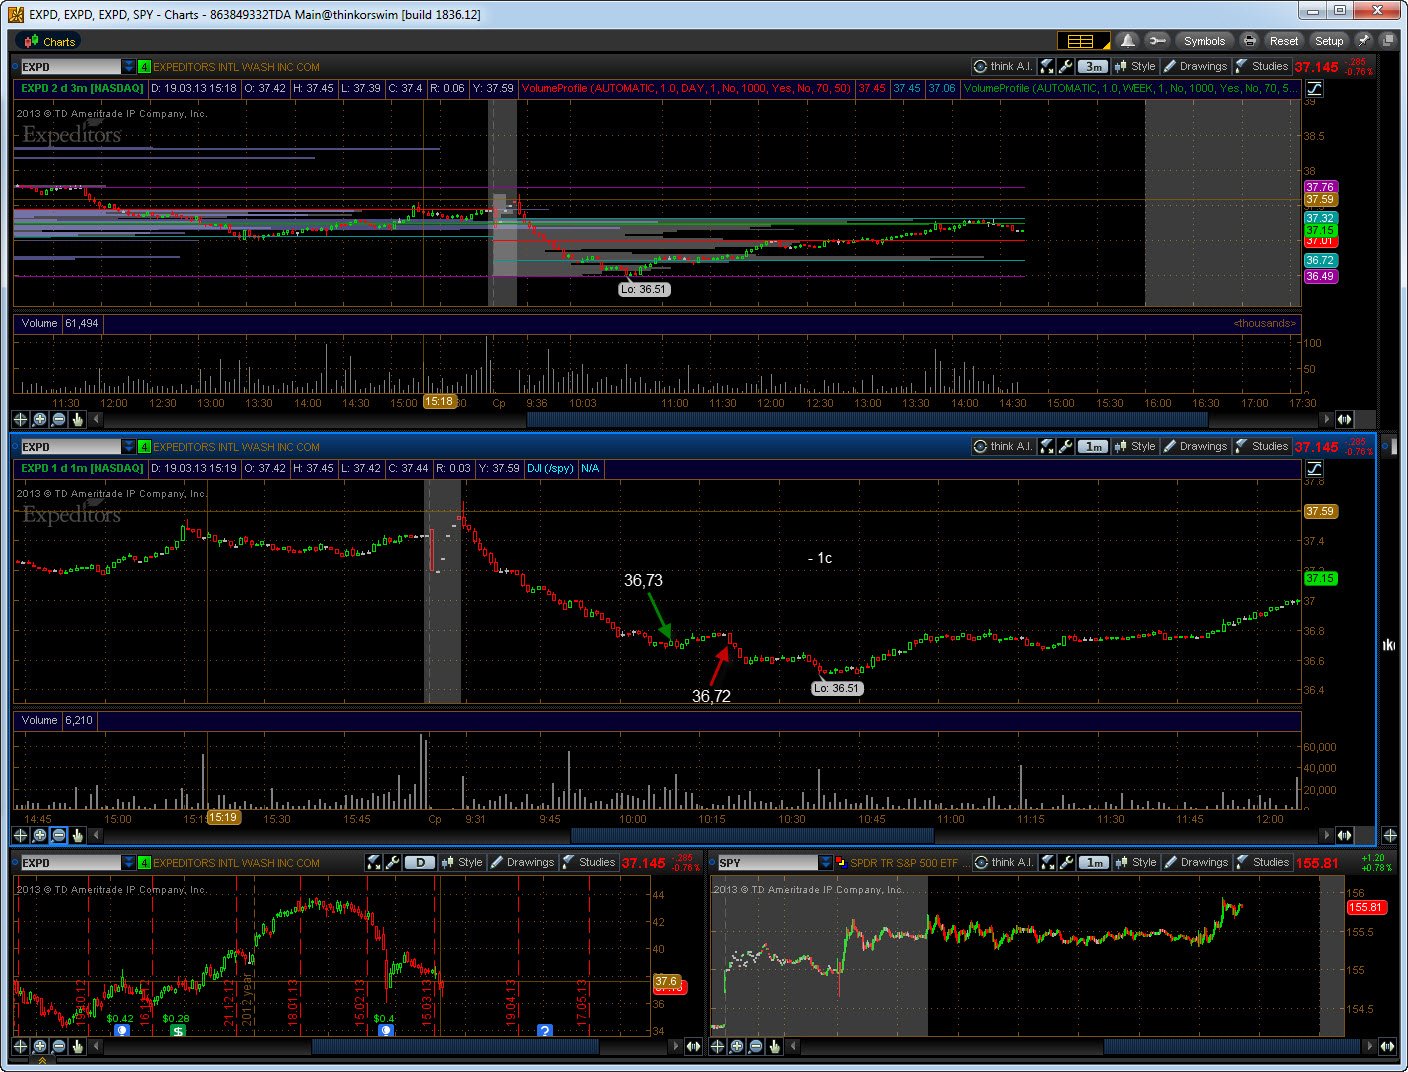Zoom out using magnifier under middle chart
The width and height of the screenshot is (1408, 1072).
(59, 835)
